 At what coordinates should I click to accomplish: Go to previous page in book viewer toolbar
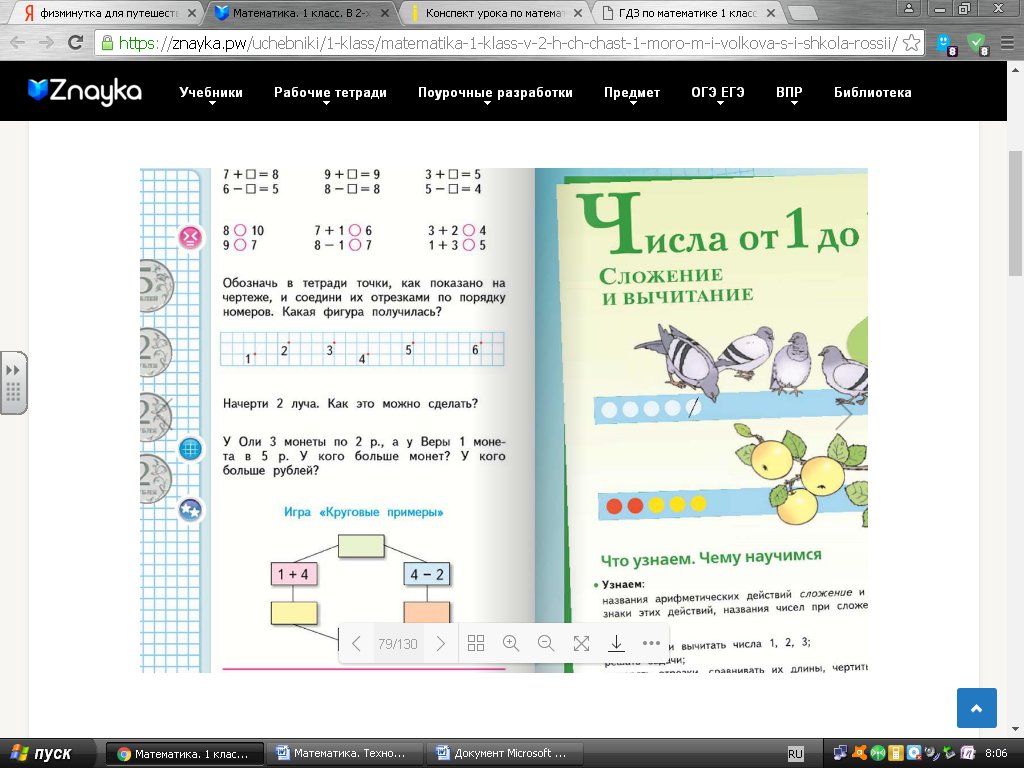[356, 644]
